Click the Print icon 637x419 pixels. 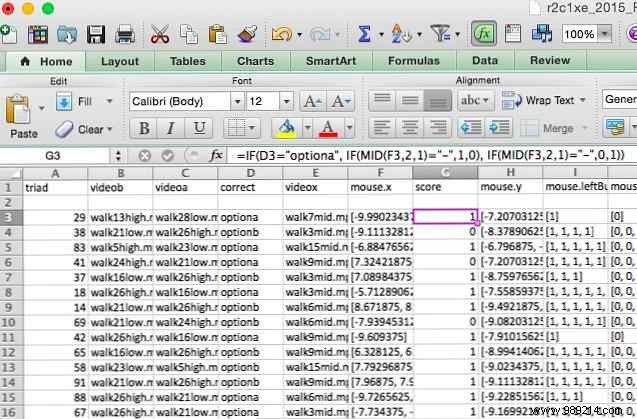125,34
